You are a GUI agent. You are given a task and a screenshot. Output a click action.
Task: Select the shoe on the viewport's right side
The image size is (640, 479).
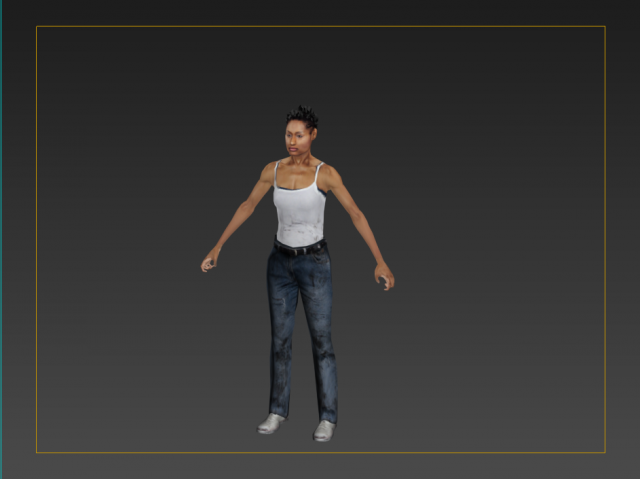click(x=324, y=430)
